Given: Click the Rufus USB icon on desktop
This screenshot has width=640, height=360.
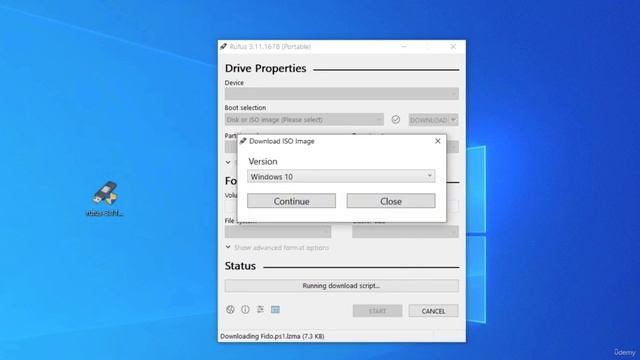Looking at the screenshot, I should (104, 199).
